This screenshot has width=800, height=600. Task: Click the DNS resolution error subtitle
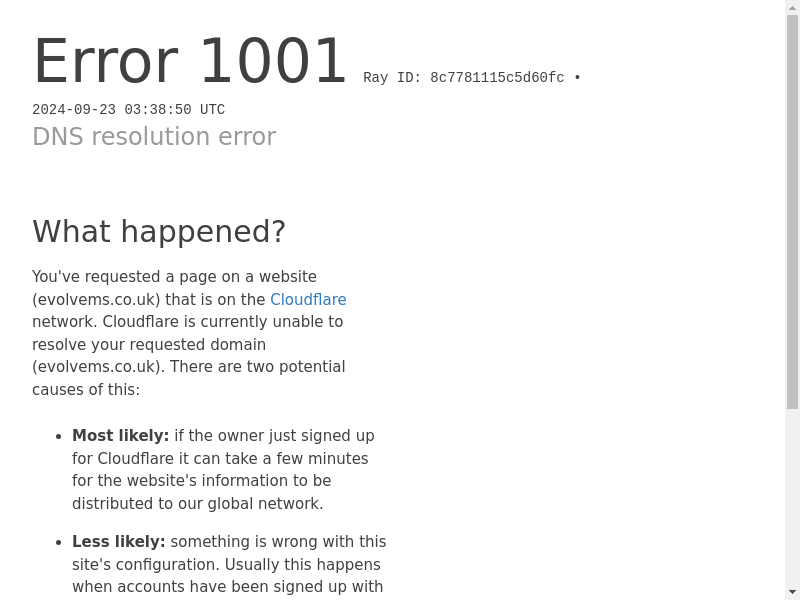(154, 137)
